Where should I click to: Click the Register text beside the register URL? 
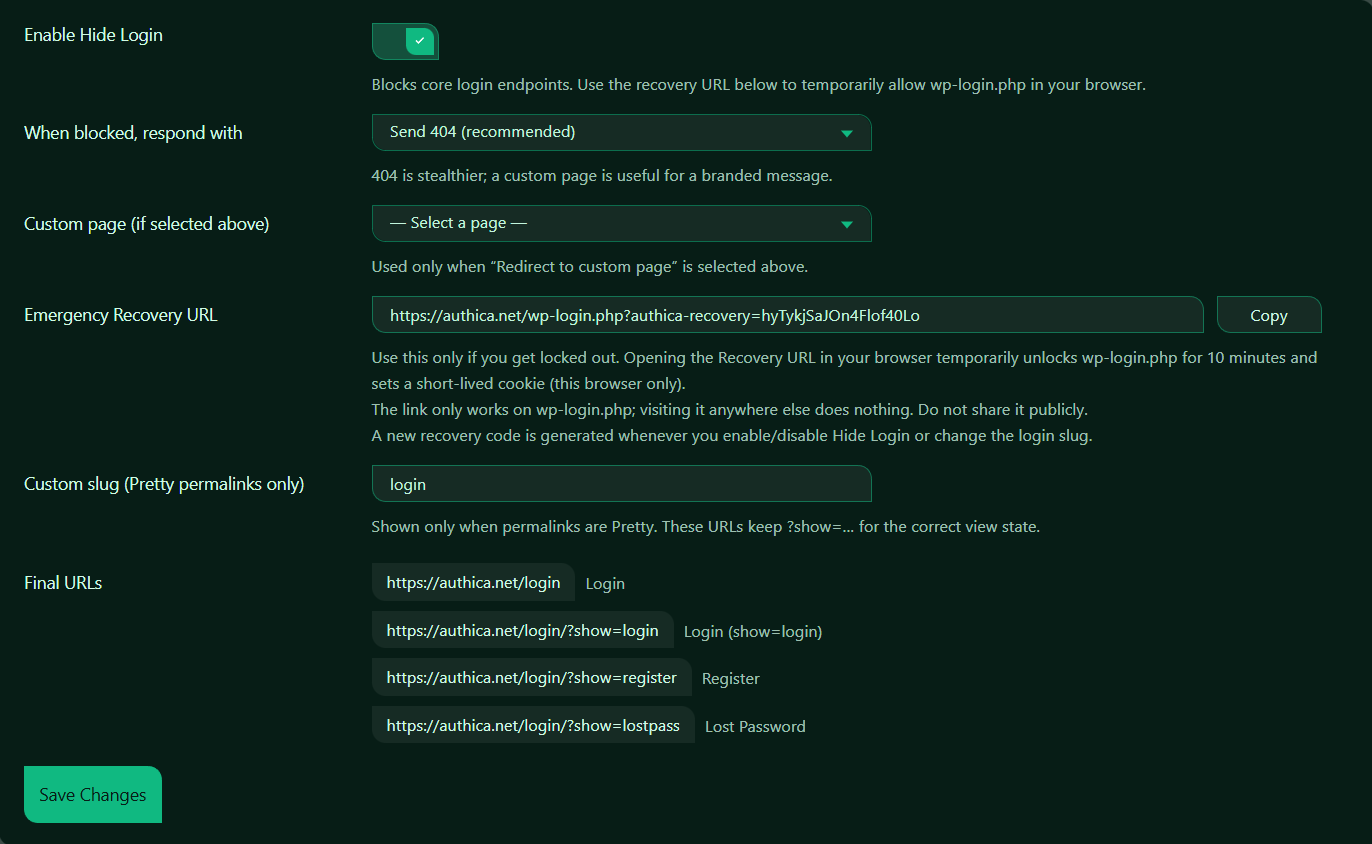730,679
